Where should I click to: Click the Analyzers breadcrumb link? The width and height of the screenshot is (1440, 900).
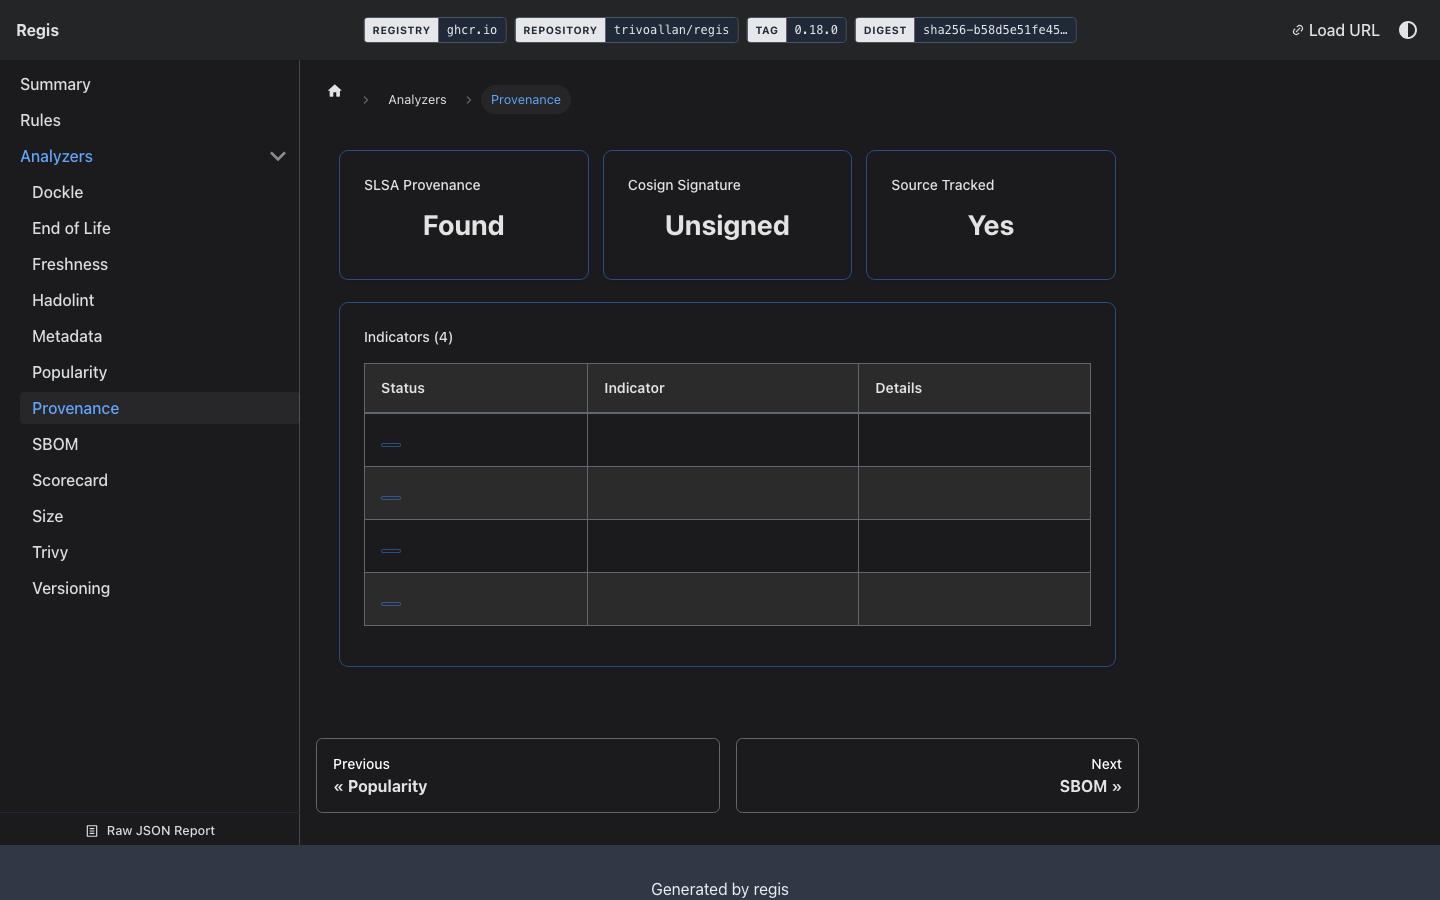417,100
